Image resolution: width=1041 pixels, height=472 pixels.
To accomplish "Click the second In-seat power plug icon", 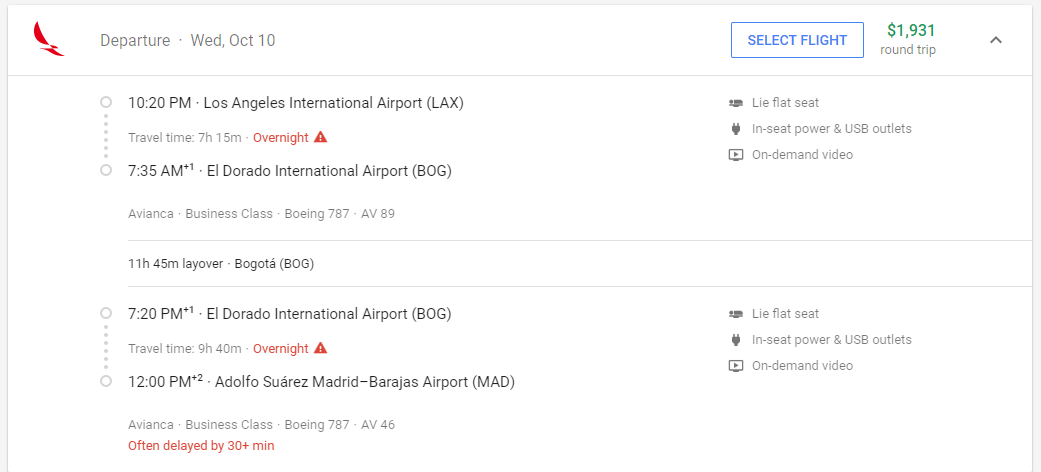I will 735,340.
